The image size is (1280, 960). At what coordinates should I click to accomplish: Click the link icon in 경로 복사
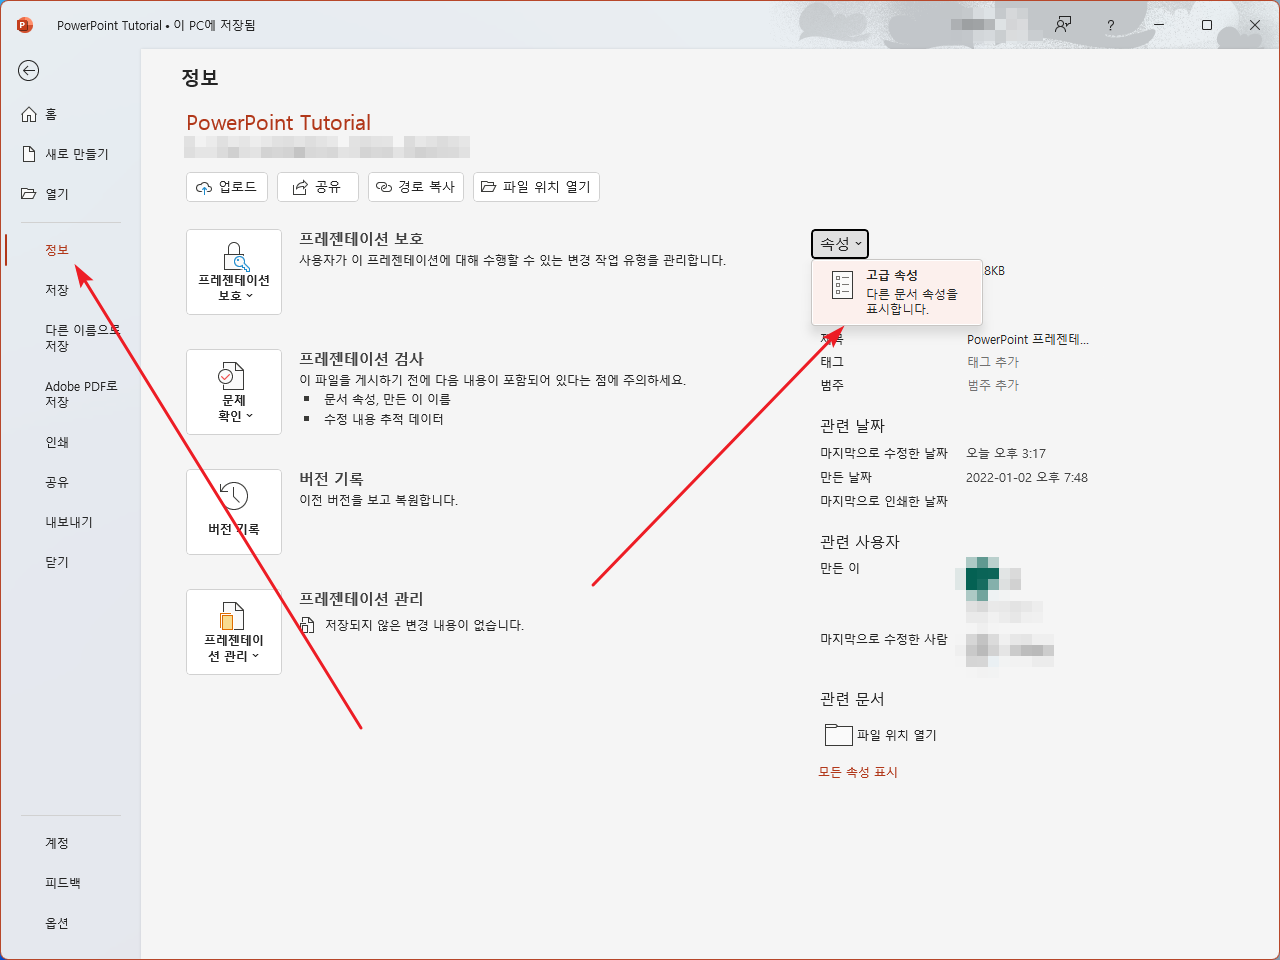click(384, 187)
